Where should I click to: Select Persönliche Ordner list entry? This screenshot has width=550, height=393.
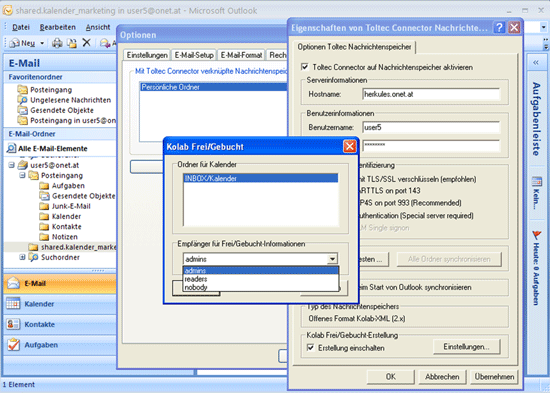(x=213, y=87)
